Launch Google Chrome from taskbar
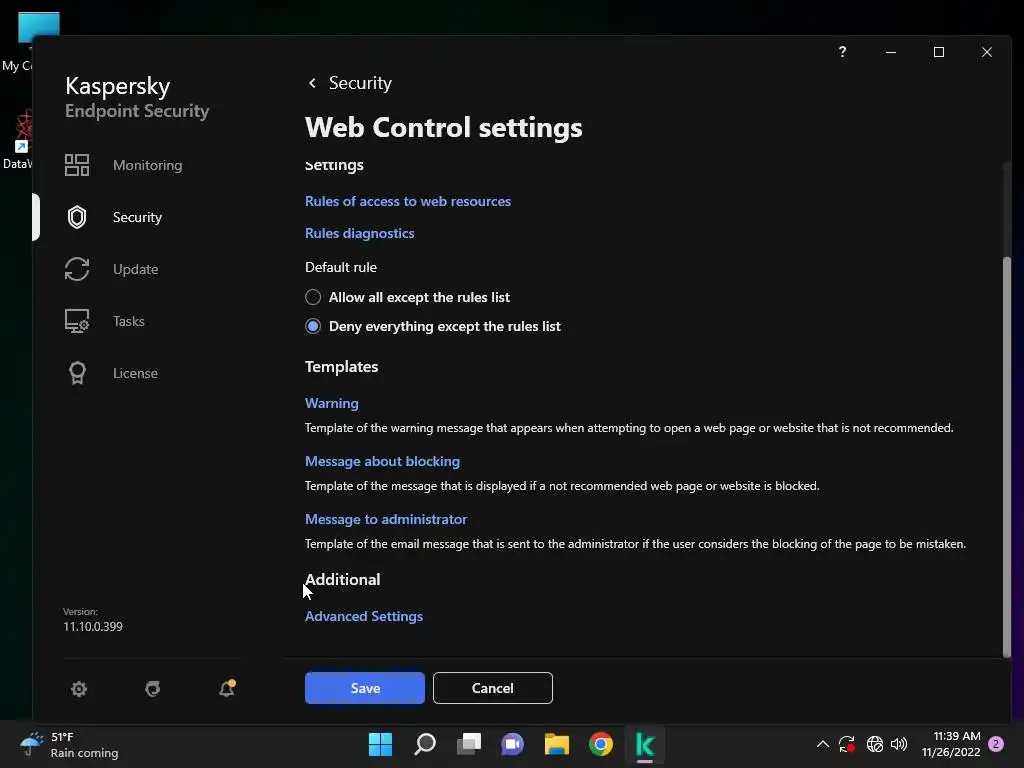 [x=601, y=744]
